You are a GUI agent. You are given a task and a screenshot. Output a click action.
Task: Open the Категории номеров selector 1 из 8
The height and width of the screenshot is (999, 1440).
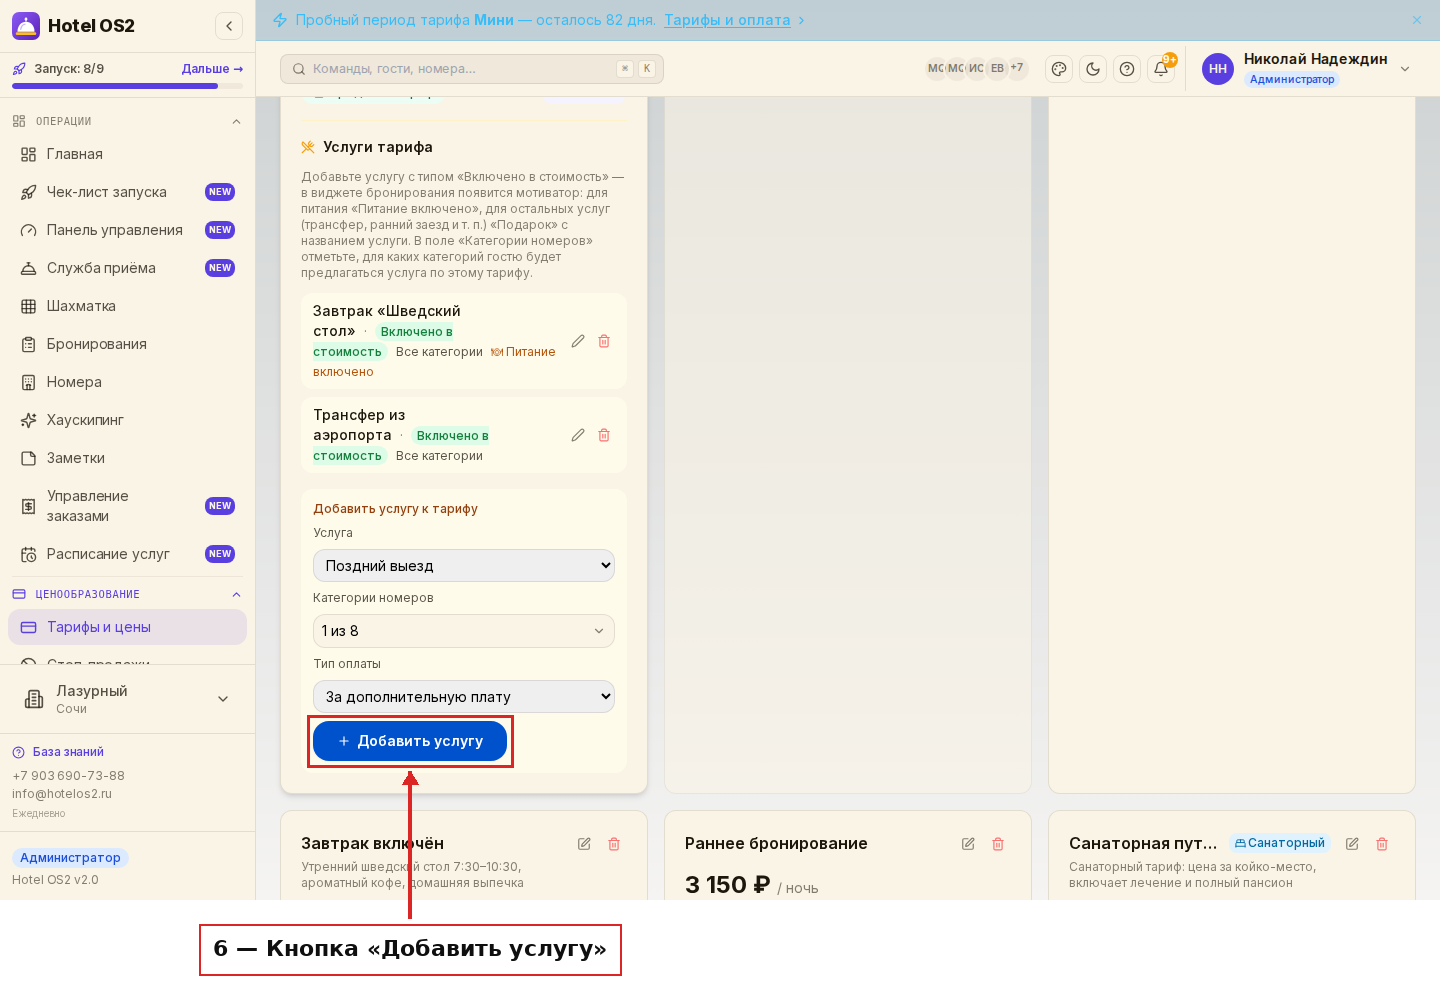pyautogui.click(x=464, y=631)
